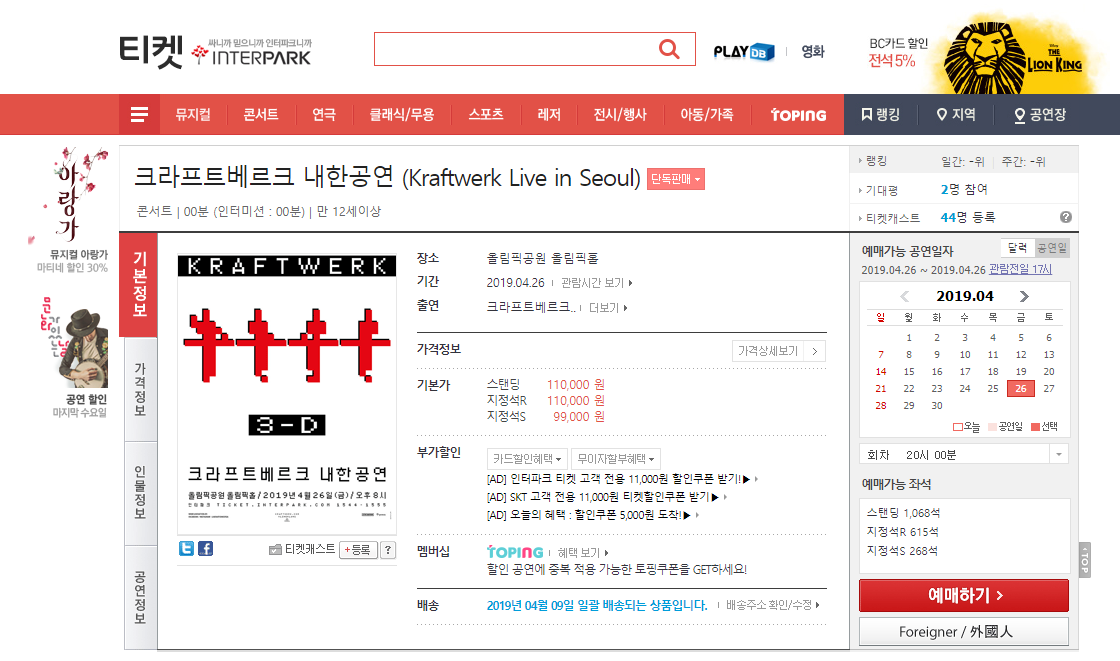
Task: Share on Facebook icon
Action: (x=205, y=549)
